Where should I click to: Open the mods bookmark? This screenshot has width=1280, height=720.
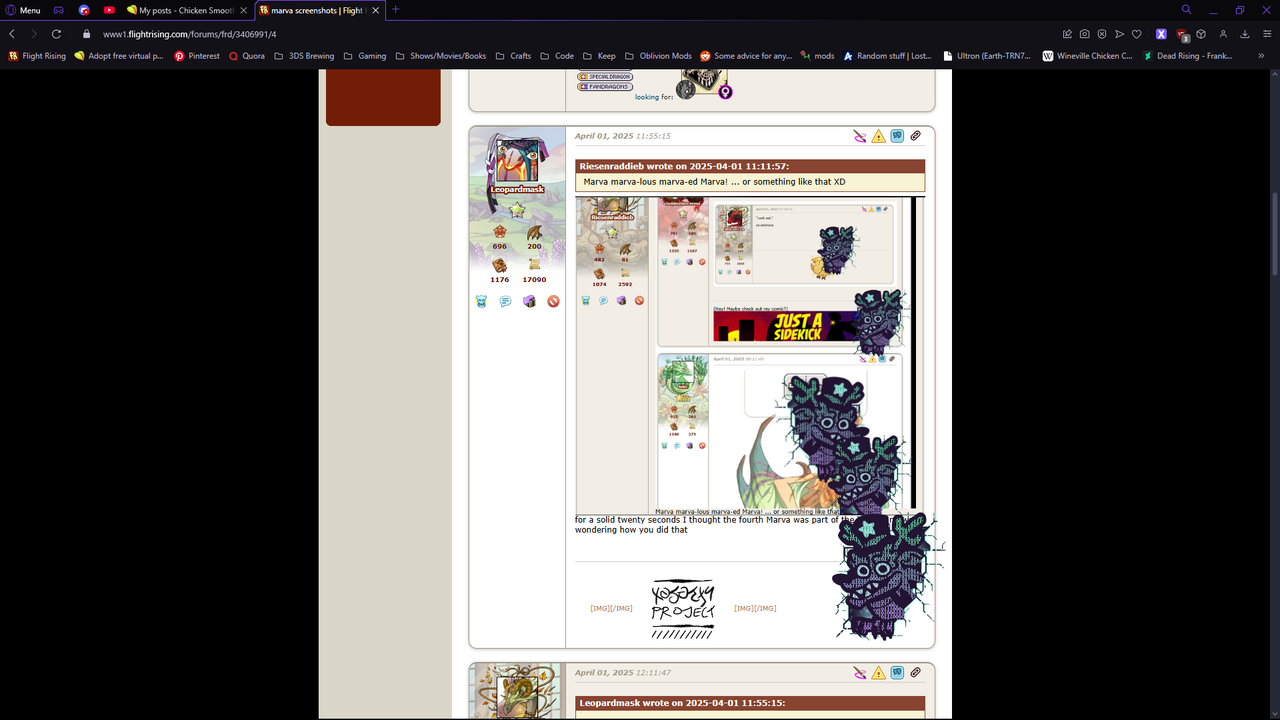coord(817,56)
